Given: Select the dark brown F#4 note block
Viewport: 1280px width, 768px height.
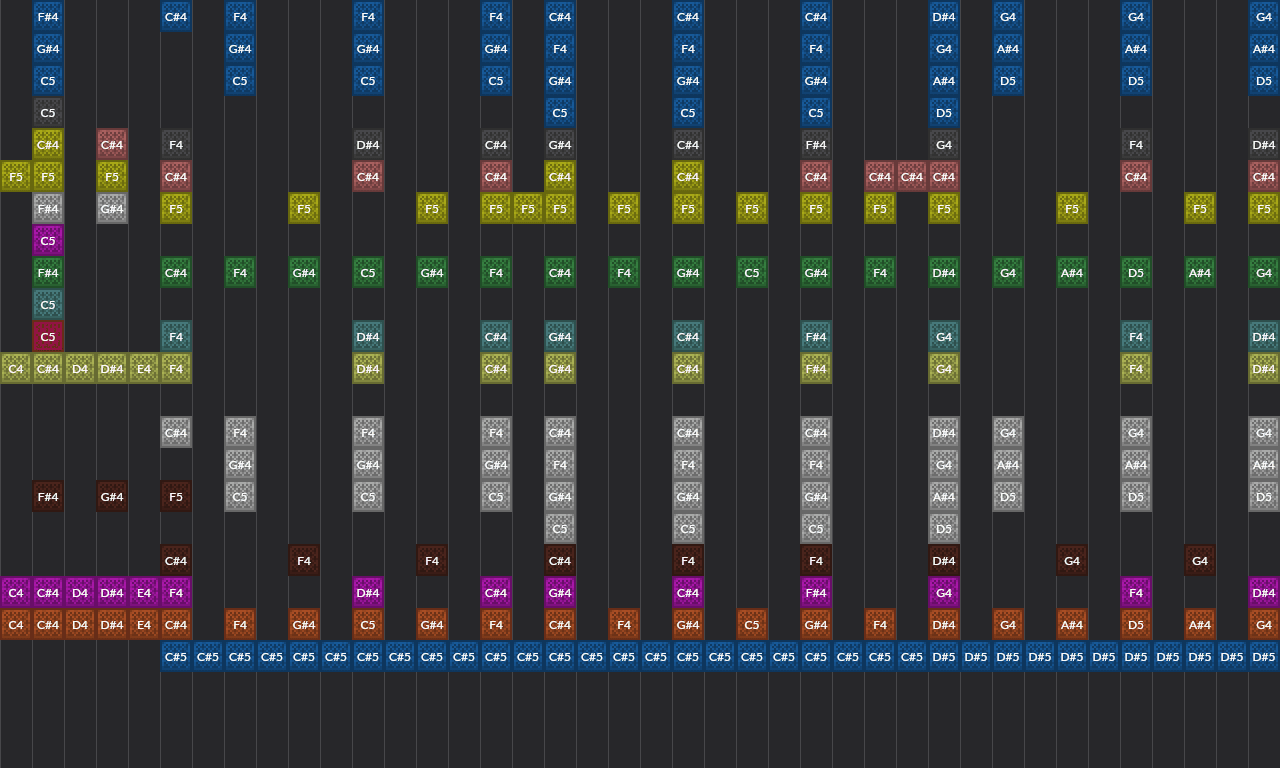Looking at the screenshot, I should click(x=48, y=497).
